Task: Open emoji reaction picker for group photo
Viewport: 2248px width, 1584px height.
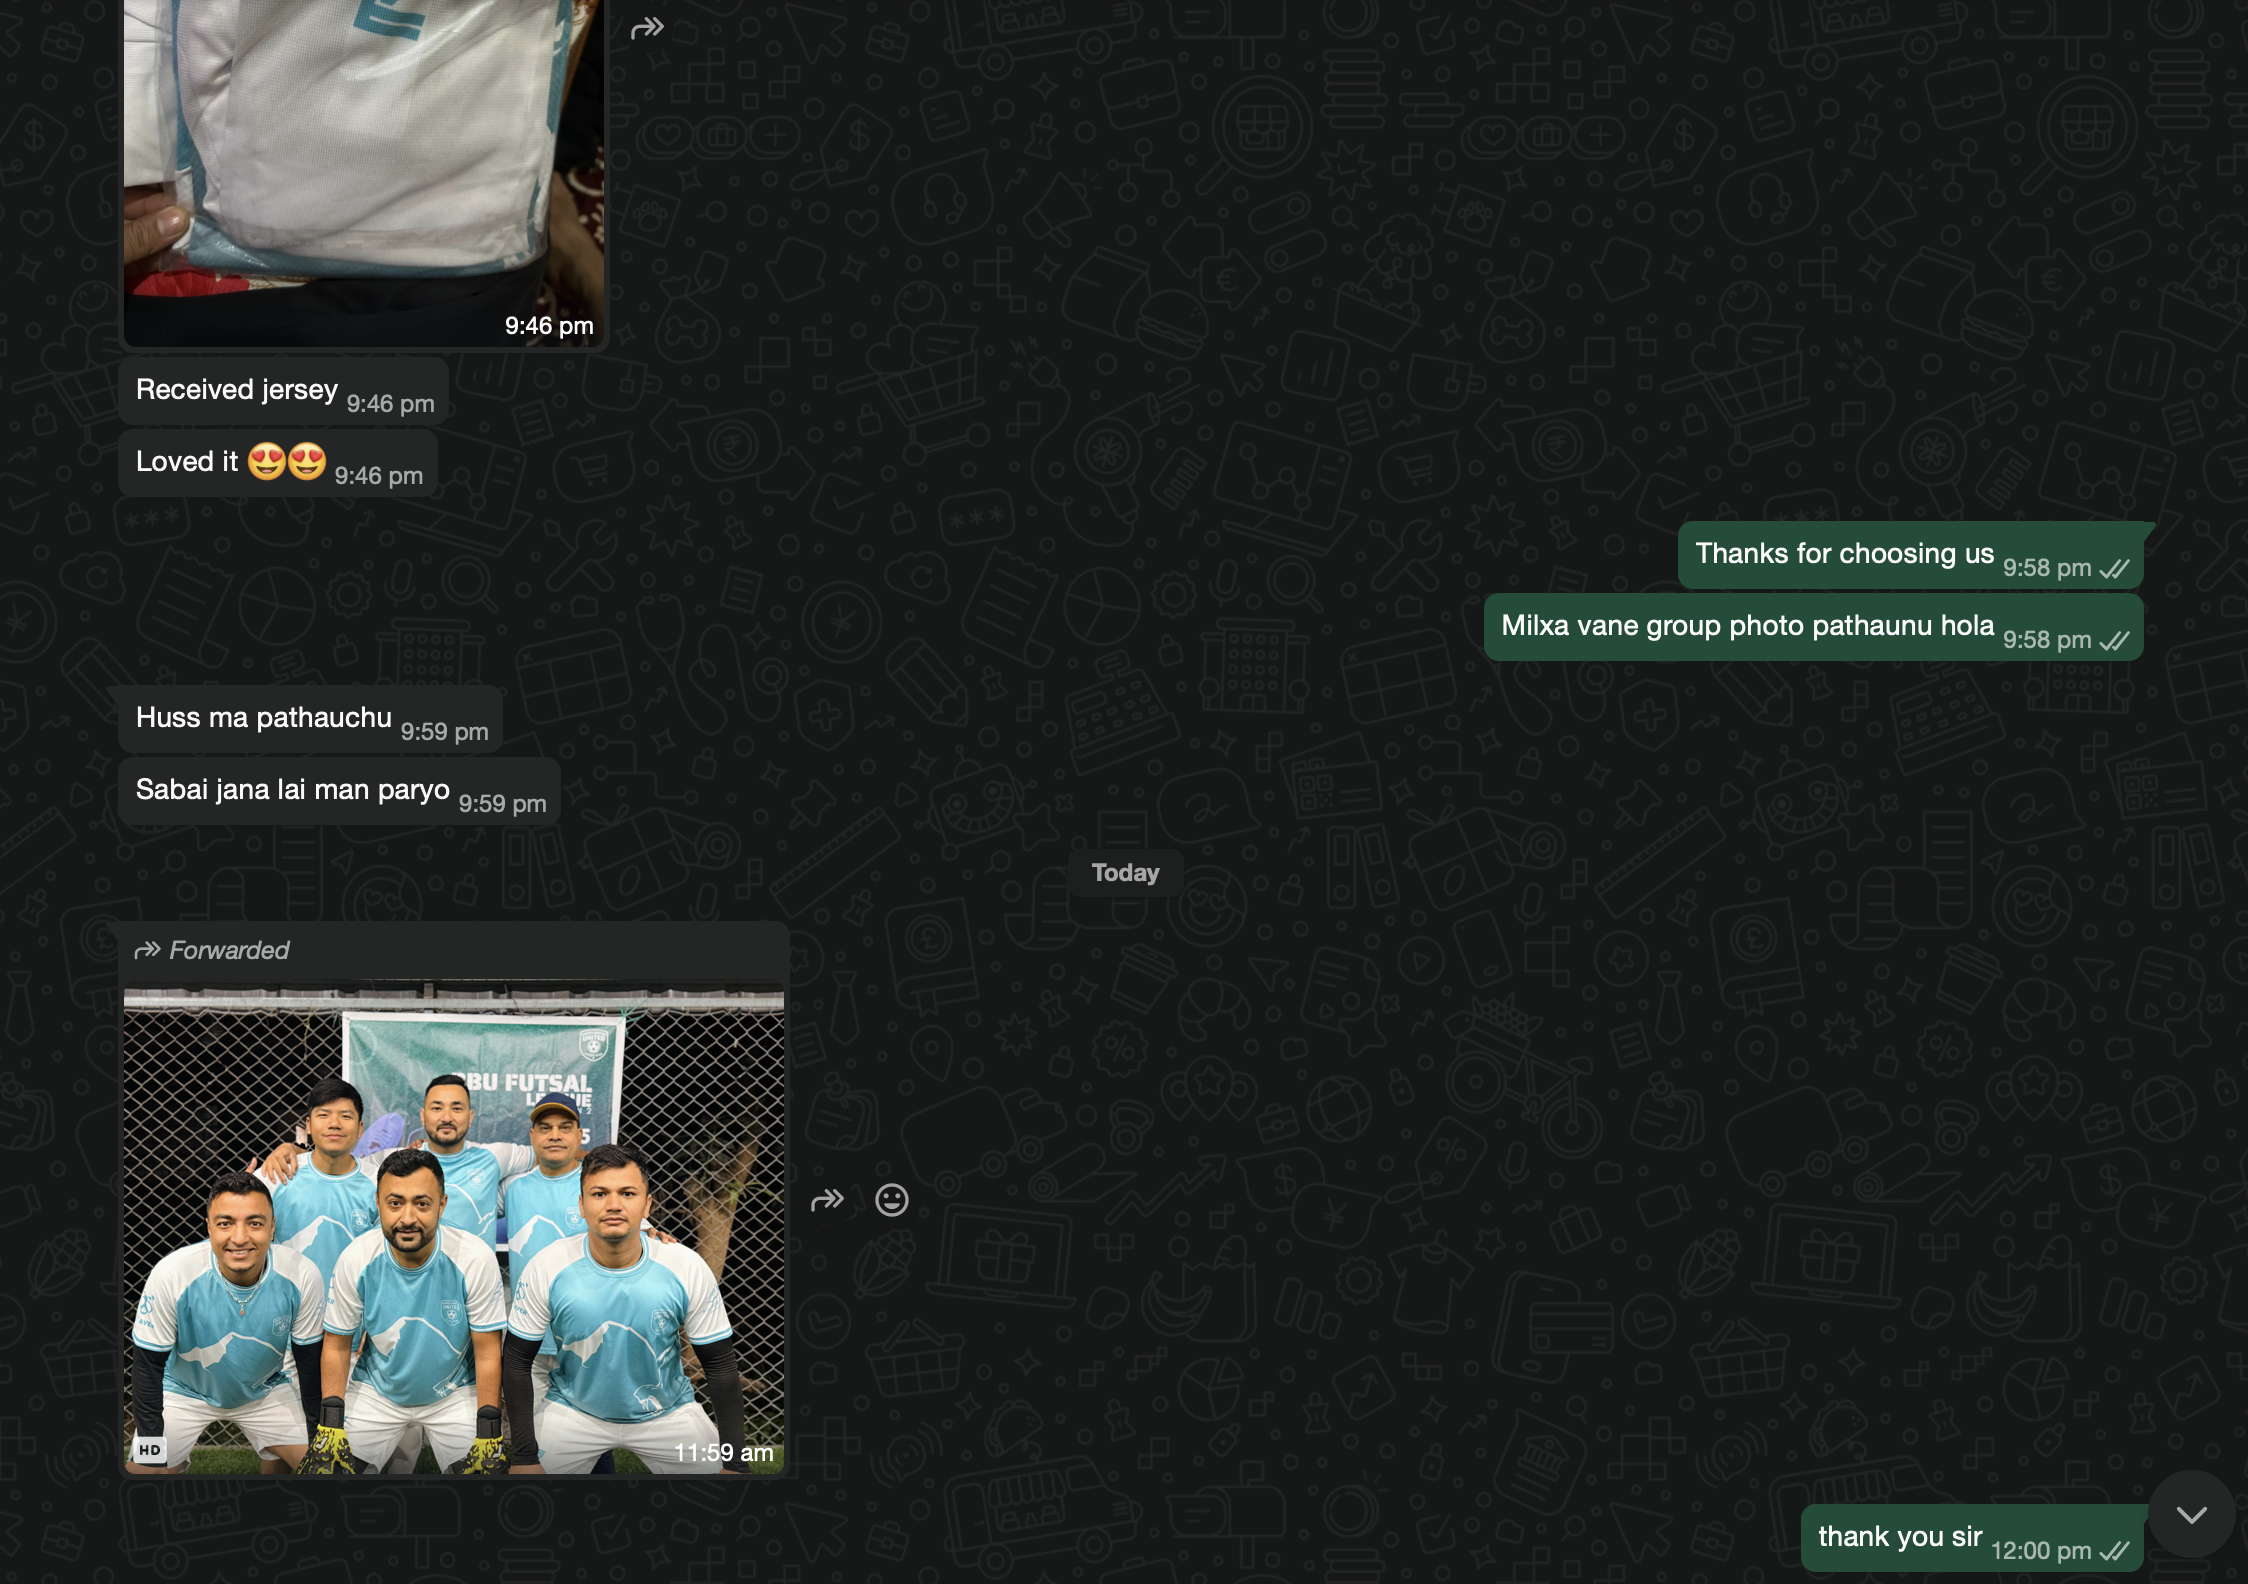Action: click(891, 1199)
